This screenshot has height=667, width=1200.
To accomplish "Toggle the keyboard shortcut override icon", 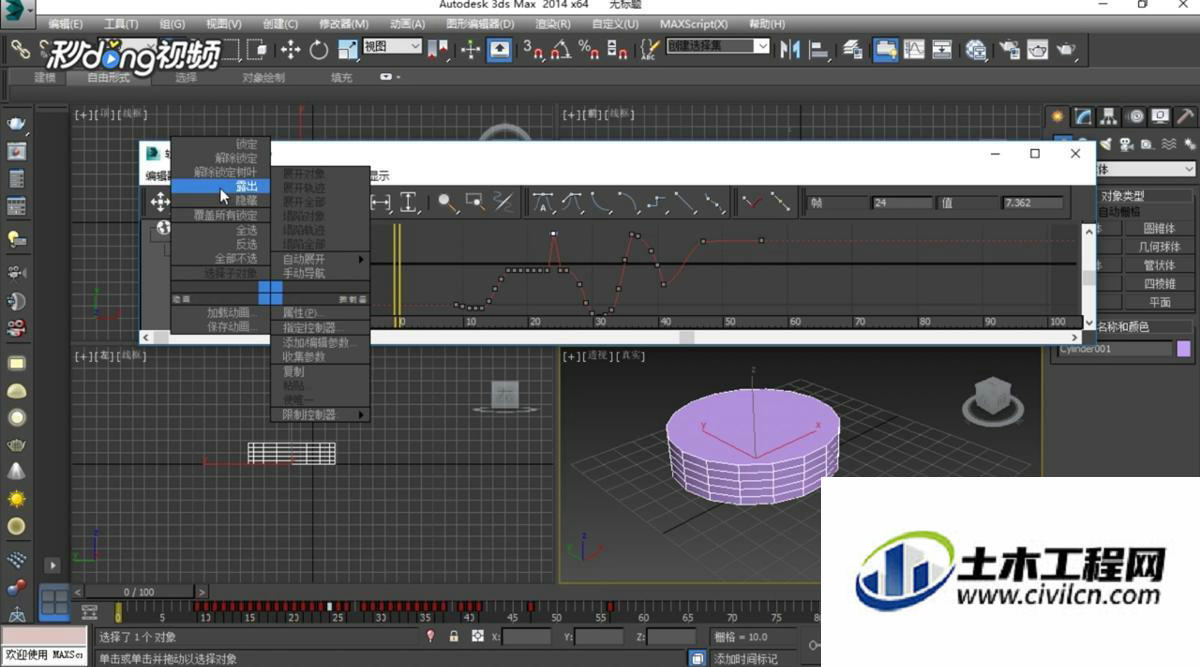I will point(500,48).
